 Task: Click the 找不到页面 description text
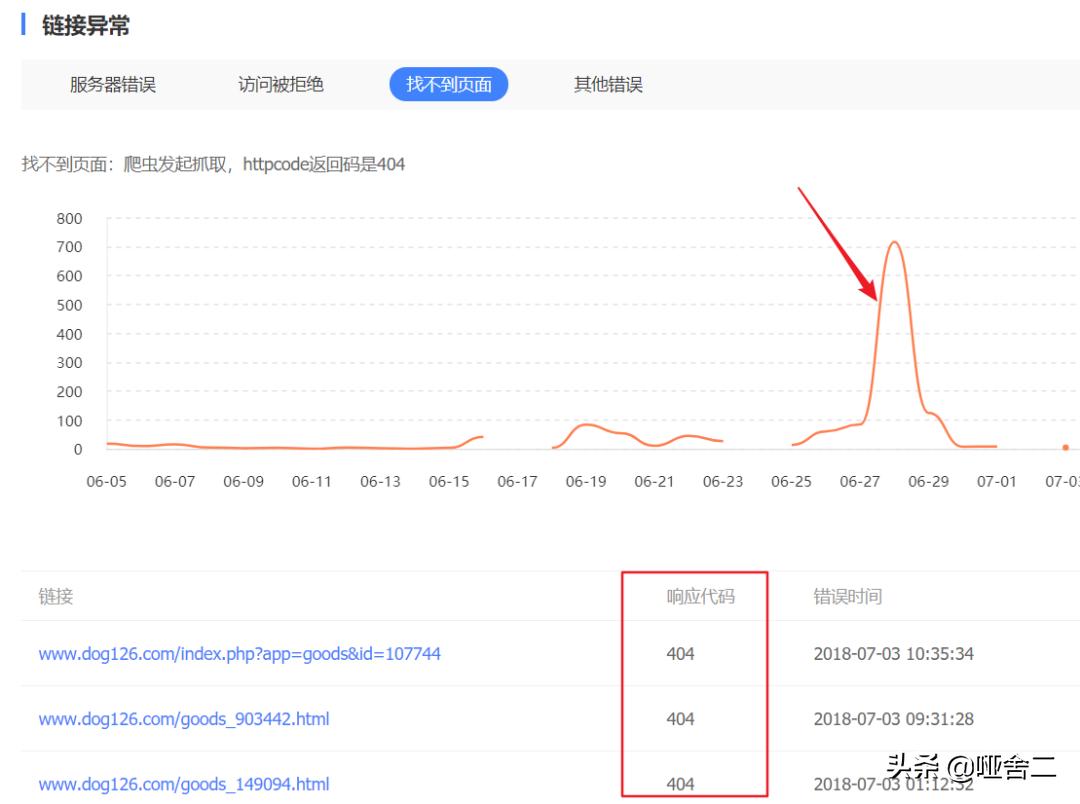click(x=214, y=164)
